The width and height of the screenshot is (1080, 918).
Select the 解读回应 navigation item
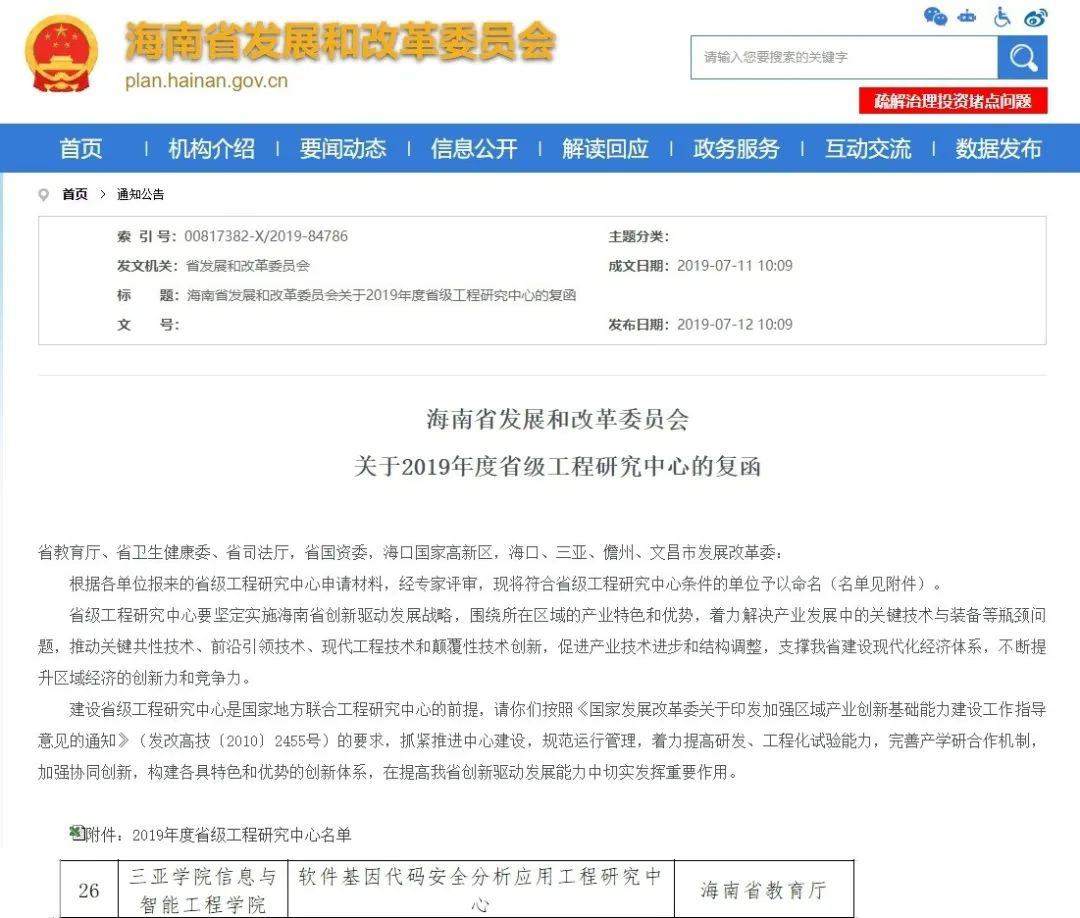point(605,149)
